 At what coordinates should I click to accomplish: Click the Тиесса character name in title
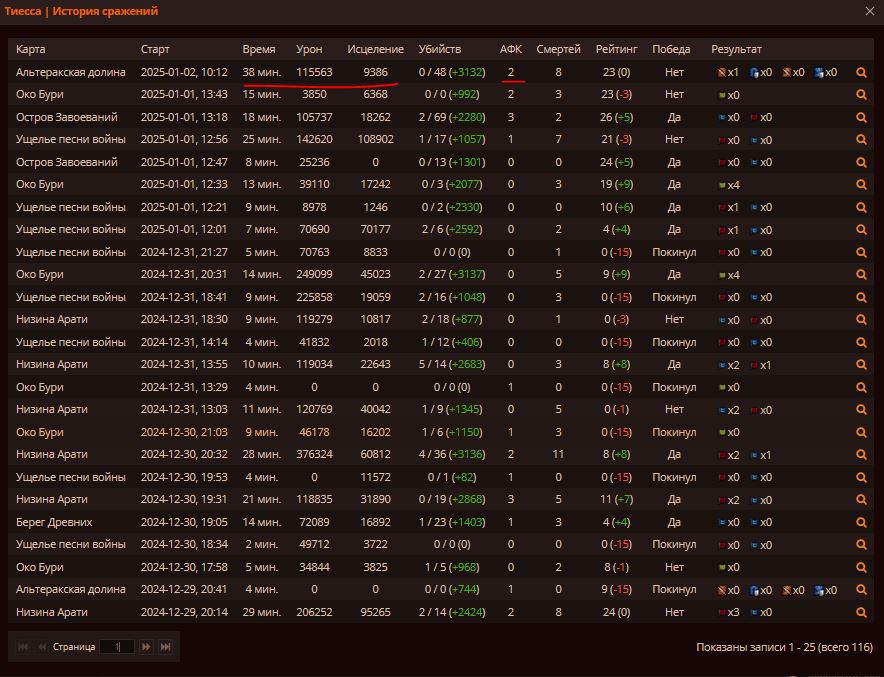[x=23, y=11]
